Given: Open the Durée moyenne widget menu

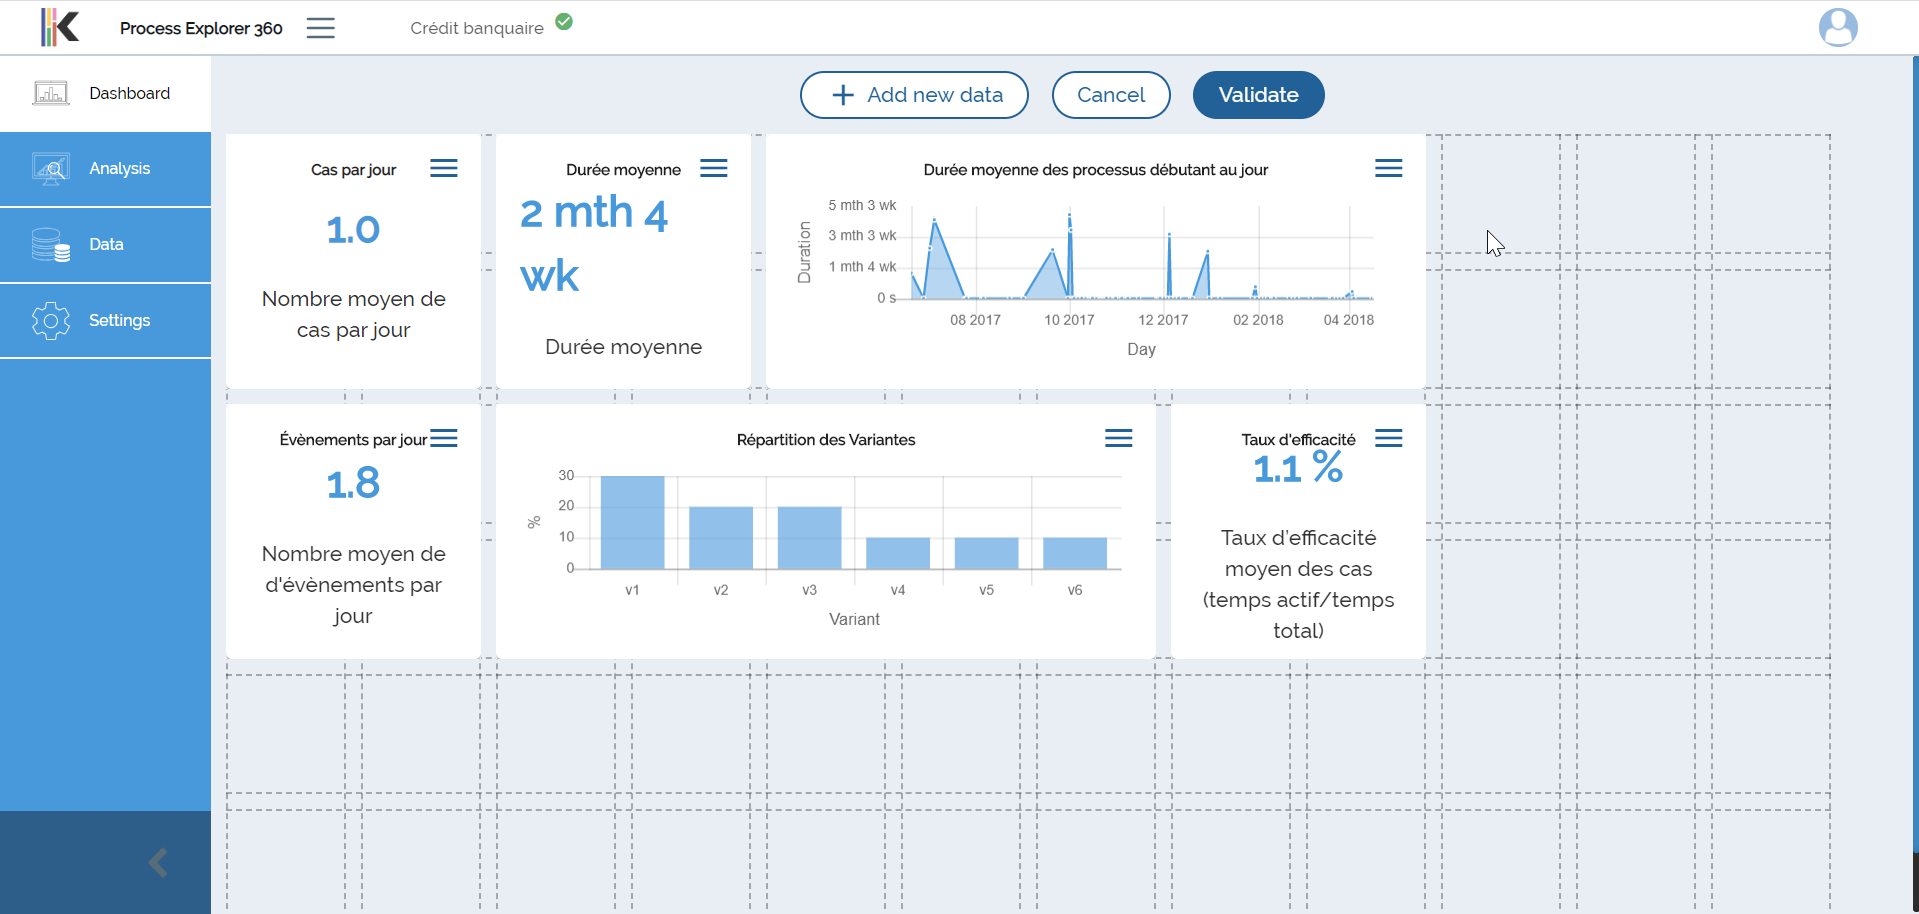Looking at the screenshot, I should (714, 168).
